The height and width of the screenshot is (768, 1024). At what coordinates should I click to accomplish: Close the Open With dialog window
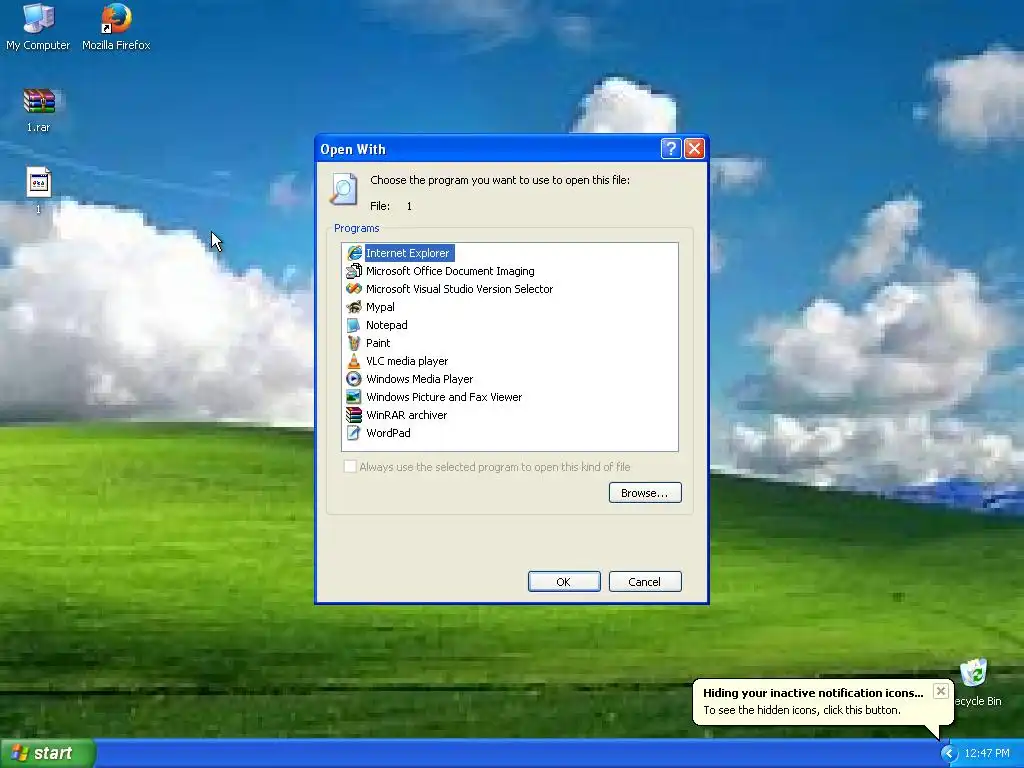click(x=694, y=149)
